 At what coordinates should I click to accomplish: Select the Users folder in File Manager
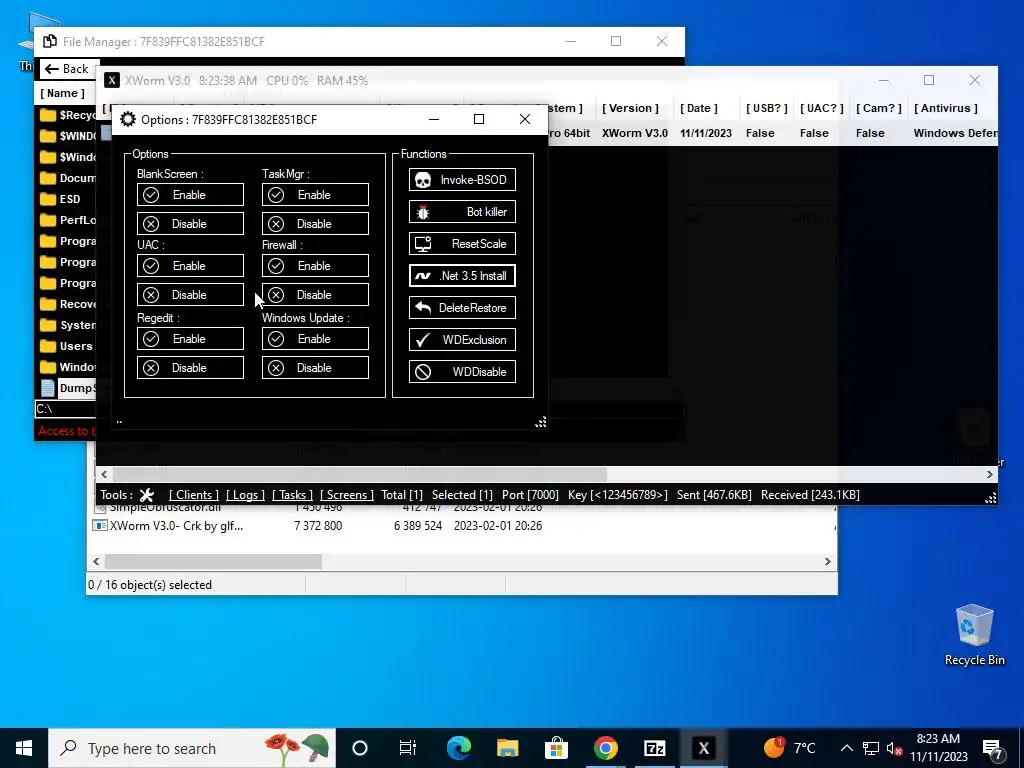click(x=67, y=346)
